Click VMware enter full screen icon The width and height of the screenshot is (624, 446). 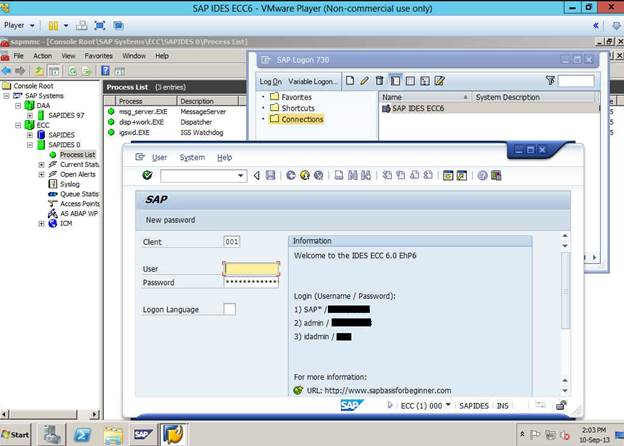[99, 26]
